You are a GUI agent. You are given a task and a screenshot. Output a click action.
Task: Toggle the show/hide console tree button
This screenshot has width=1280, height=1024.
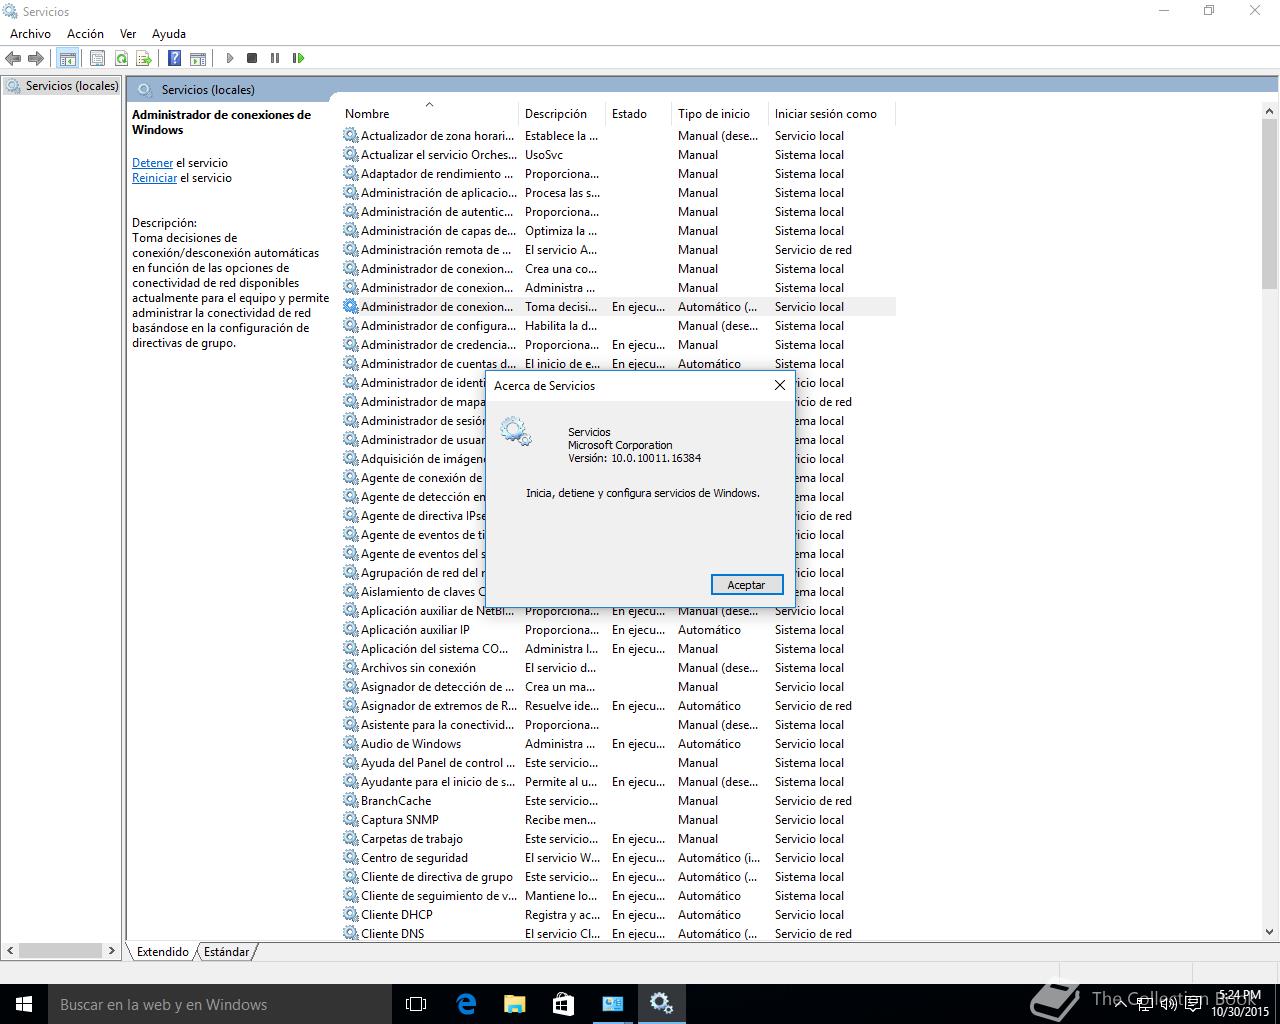coord(67,58)
